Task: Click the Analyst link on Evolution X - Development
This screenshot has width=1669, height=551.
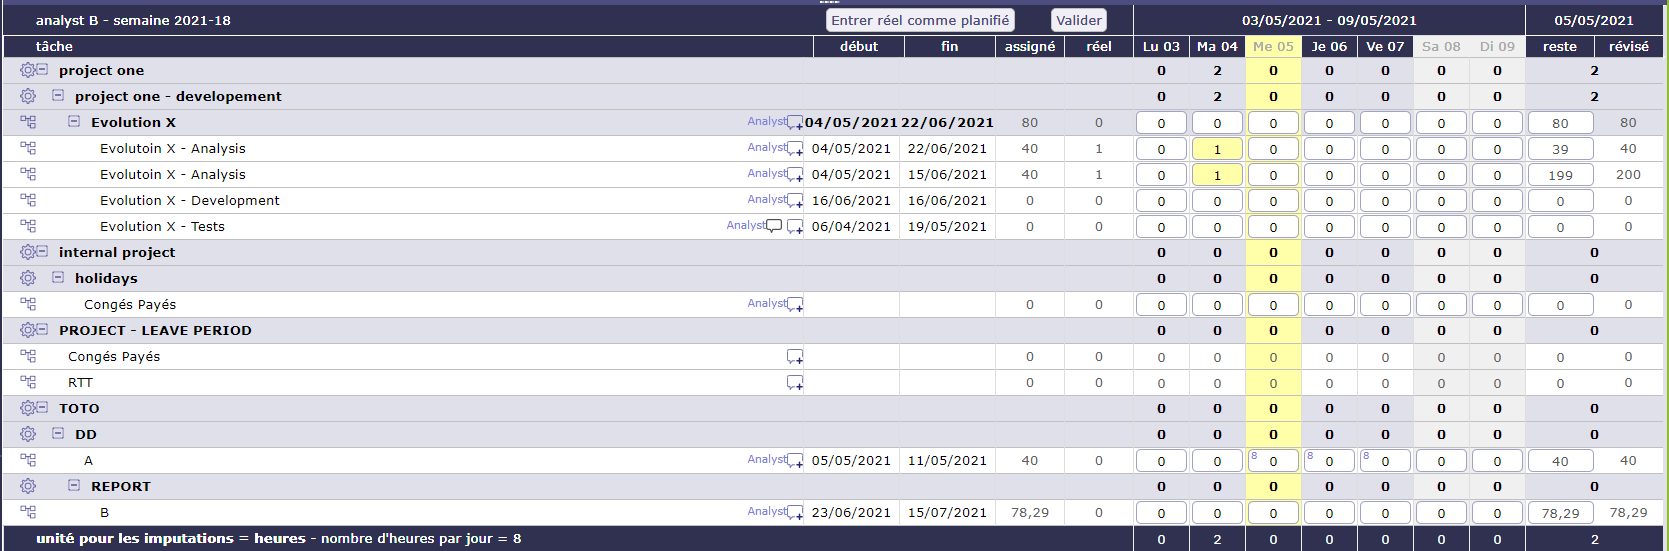Action: tap(766, 200)
